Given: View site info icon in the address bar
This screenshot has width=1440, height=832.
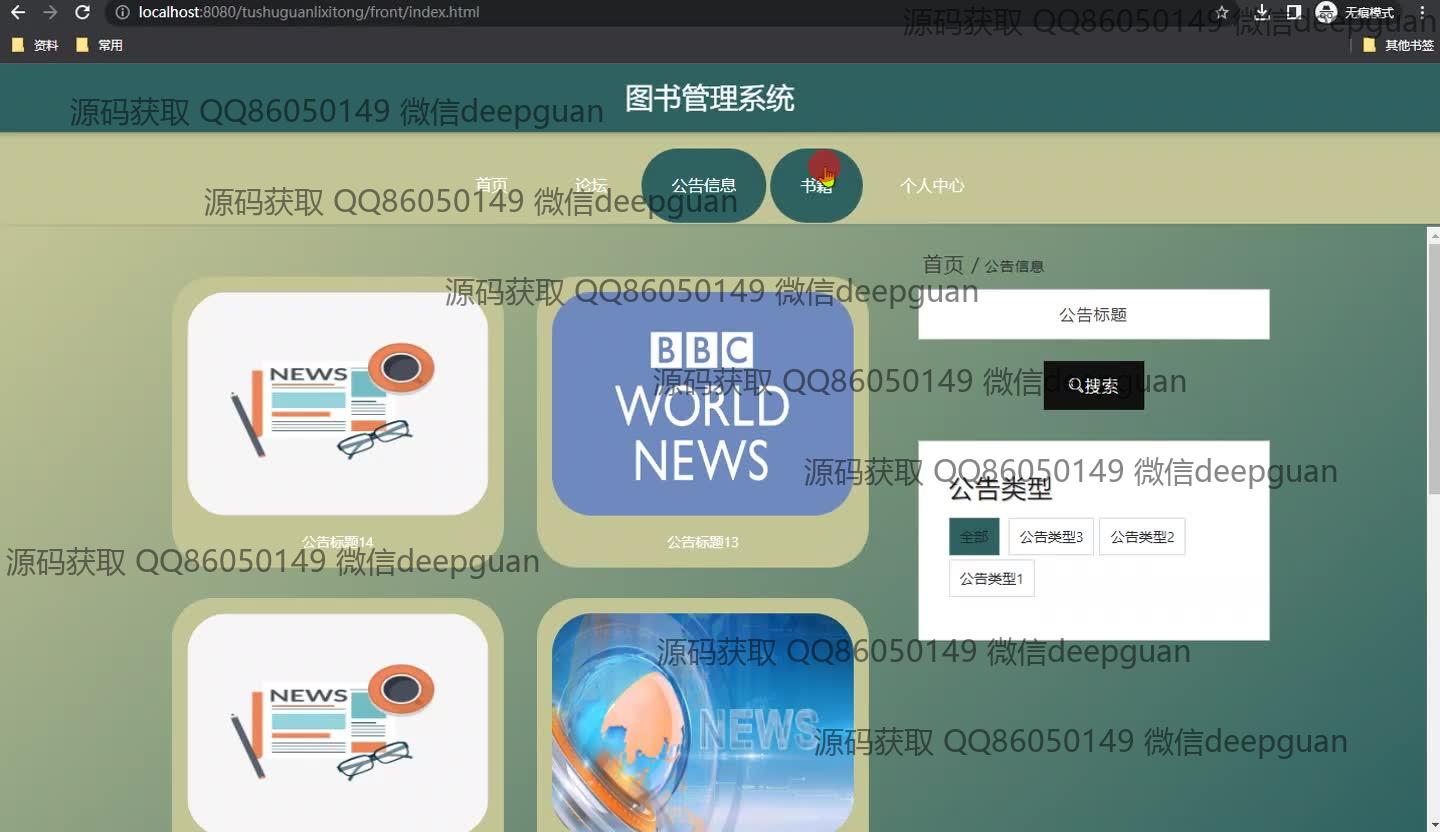Looking at the screenshot, I should pos(122,13).
